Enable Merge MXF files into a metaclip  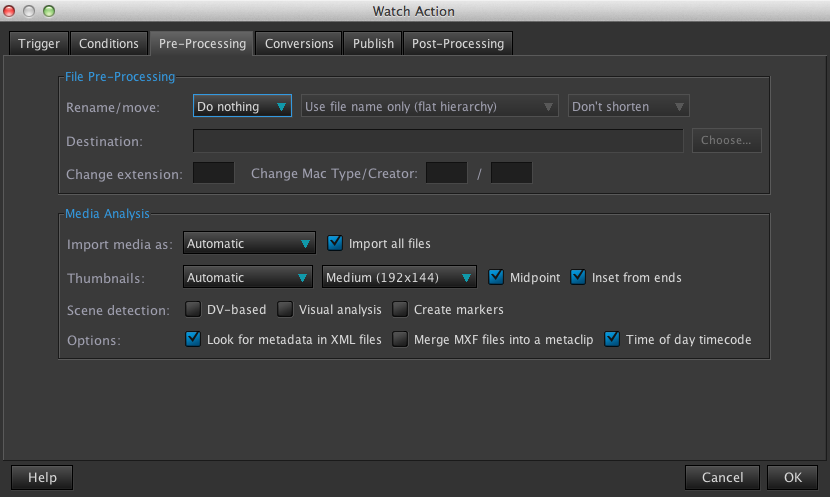pyautogui.click(x=400, y=340)
